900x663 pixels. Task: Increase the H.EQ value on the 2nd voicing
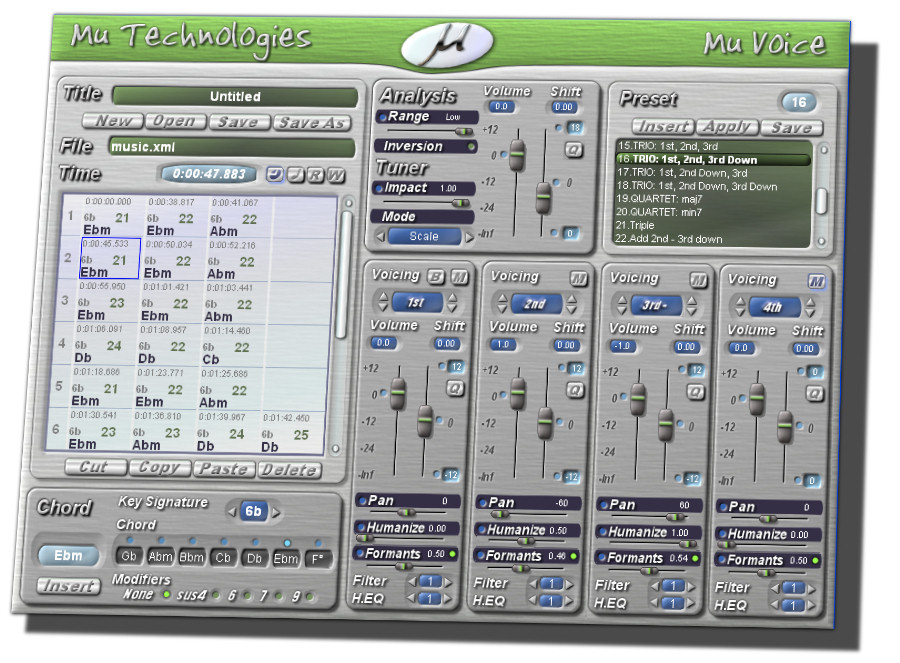[x=569, y=601]
